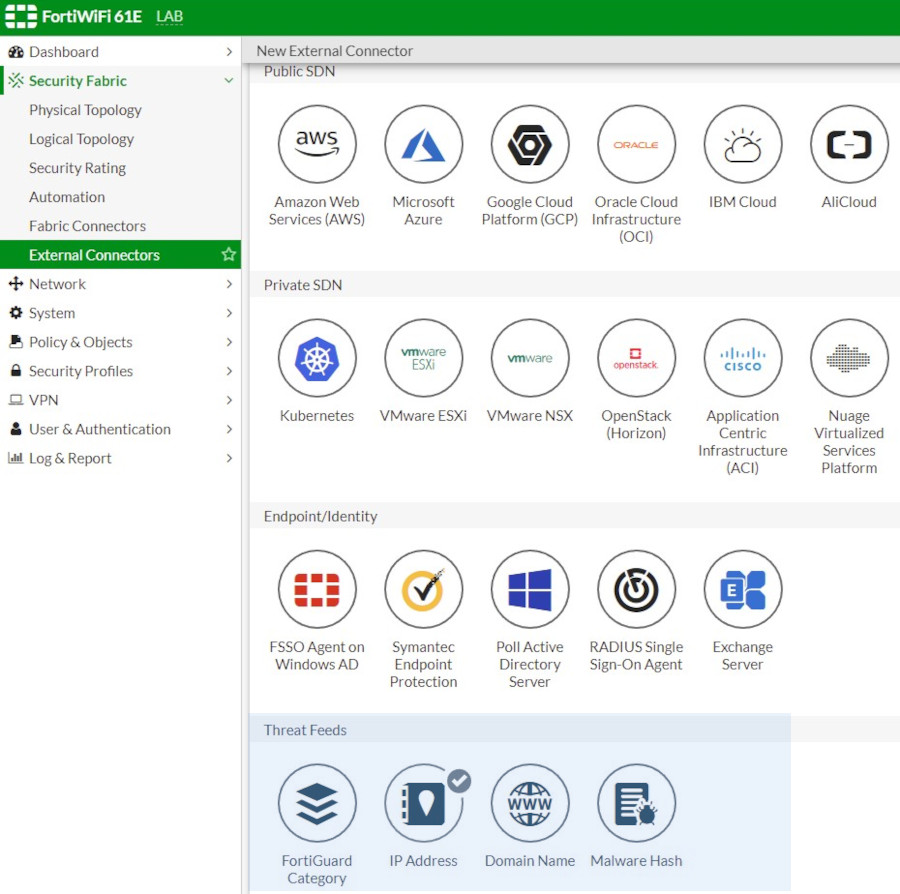Expand the Policy & Objects chevron
This screenshot has width=900, height=894.
coord(229,342)
